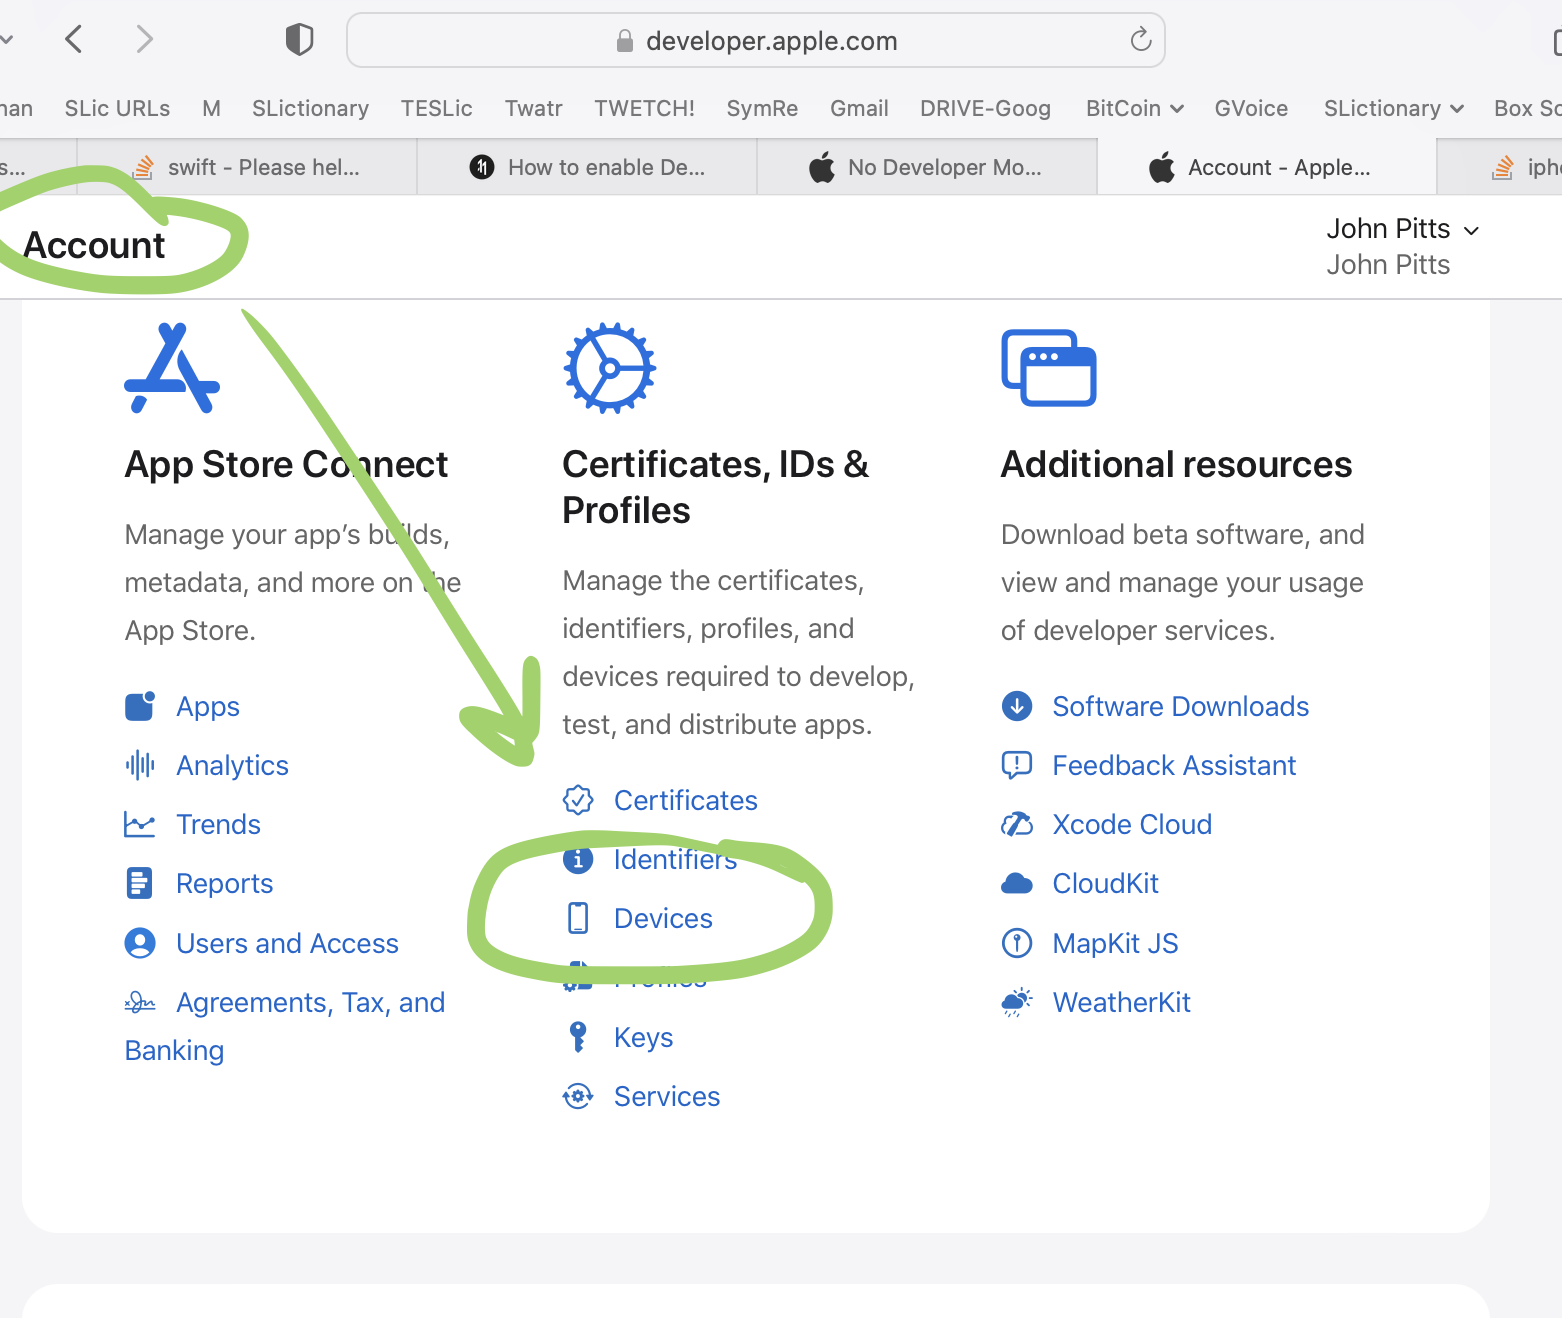Go forward with the Safari forward arrow
Viewport: 1562px width, 1318px height.
tap(145, 40)
